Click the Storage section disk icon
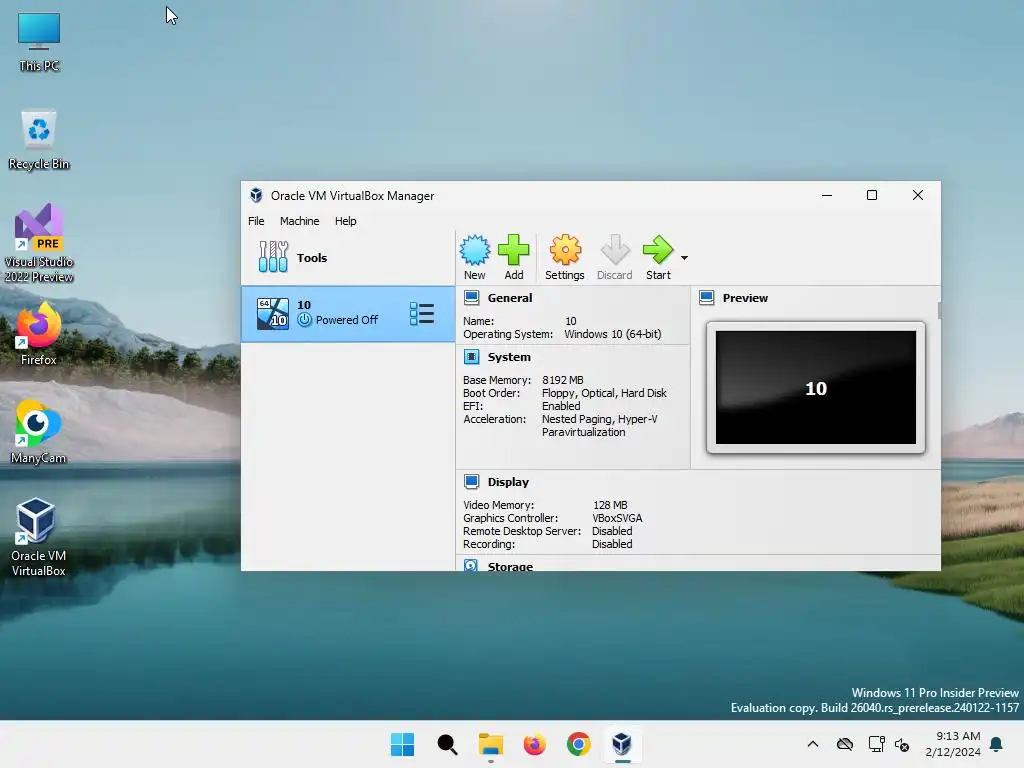The height and width of the screenshot is (768, 1024). (x=471, y=565)
